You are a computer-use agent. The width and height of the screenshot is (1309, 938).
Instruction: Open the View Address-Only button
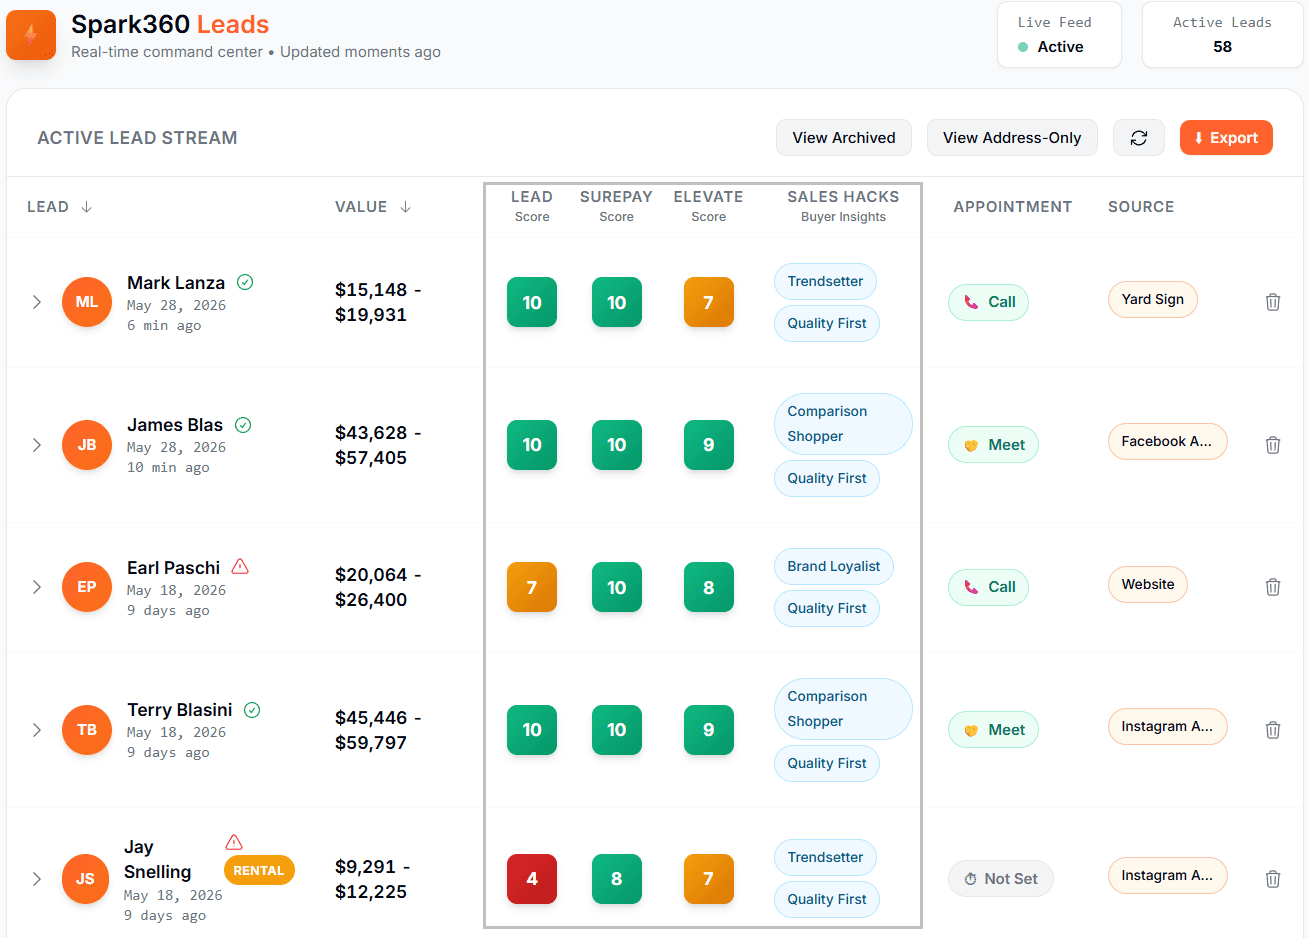point(1012,138)
